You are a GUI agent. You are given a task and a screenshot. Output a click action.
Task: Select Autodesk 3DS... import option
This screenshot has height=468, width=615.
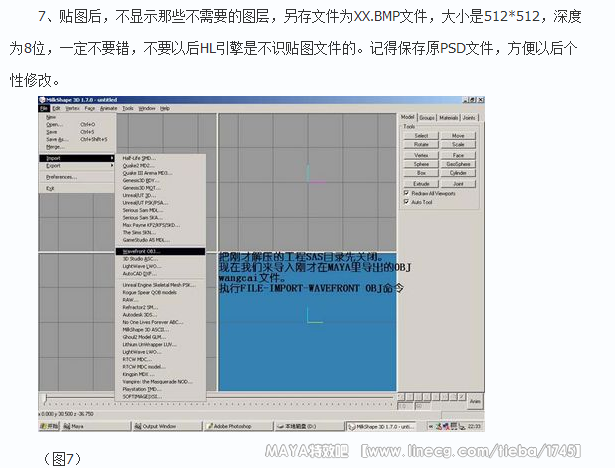tap(160, 315)
